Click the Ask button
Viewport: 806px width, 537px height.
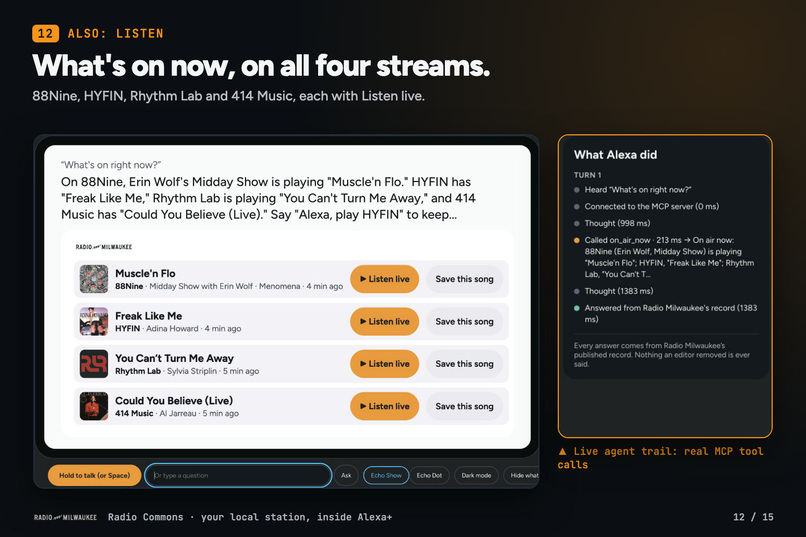pyautogui.click(x=346, y=475)
